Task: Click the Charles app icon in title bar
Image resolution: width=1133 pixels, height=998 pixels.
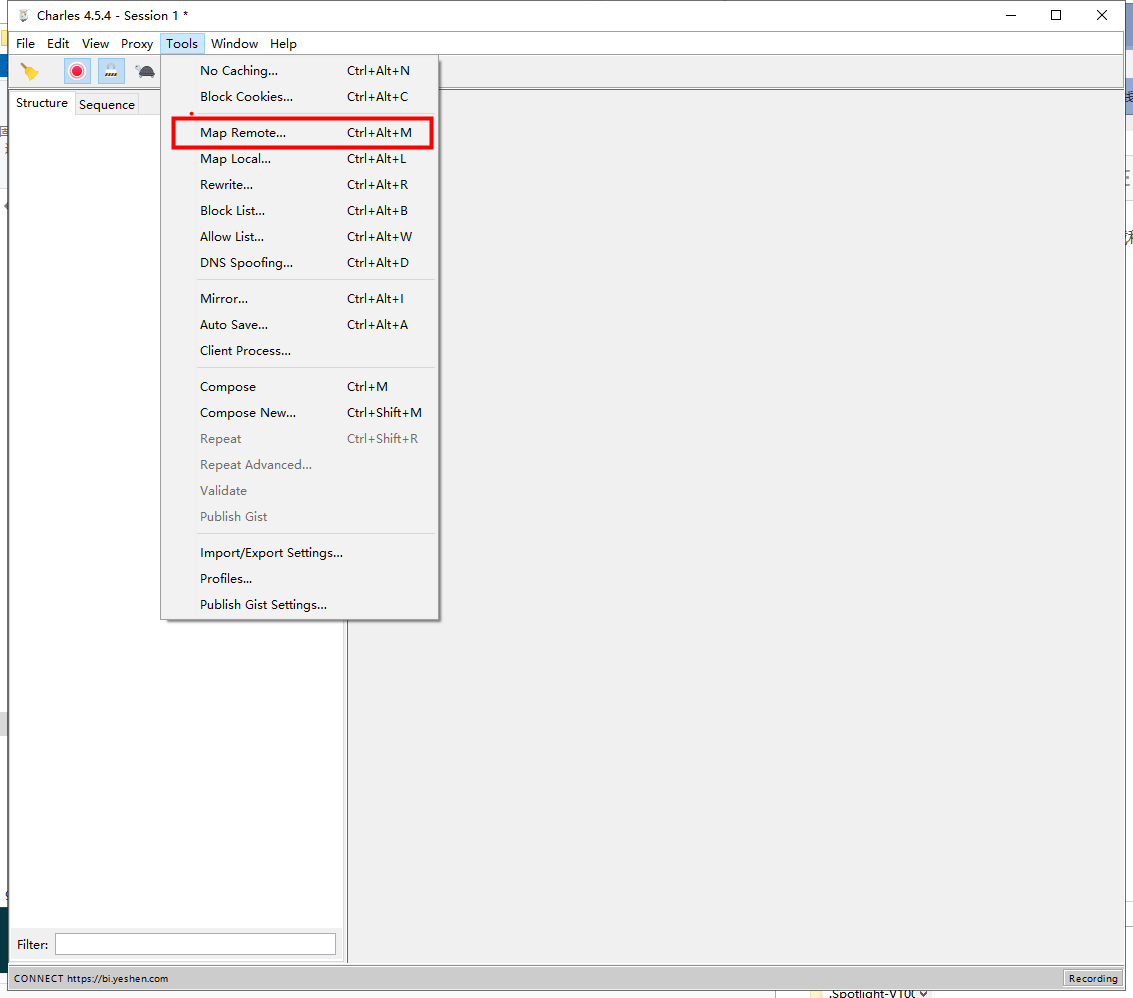Action: pos(24,15)
